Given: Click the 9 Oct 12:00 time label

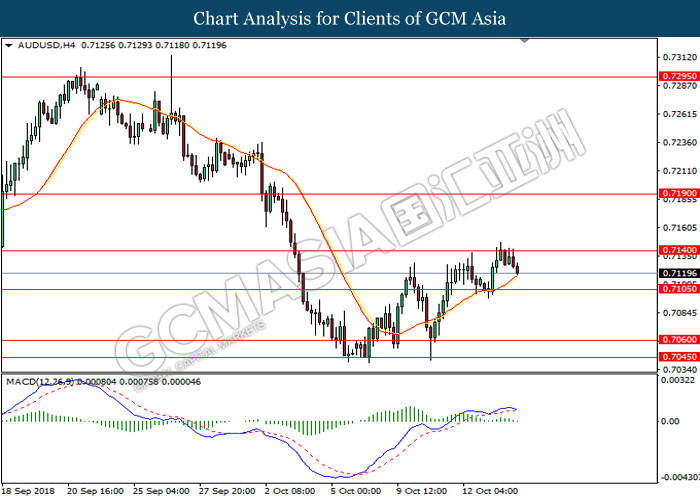Looking at the screenshot, I should (x=421, y=491).
